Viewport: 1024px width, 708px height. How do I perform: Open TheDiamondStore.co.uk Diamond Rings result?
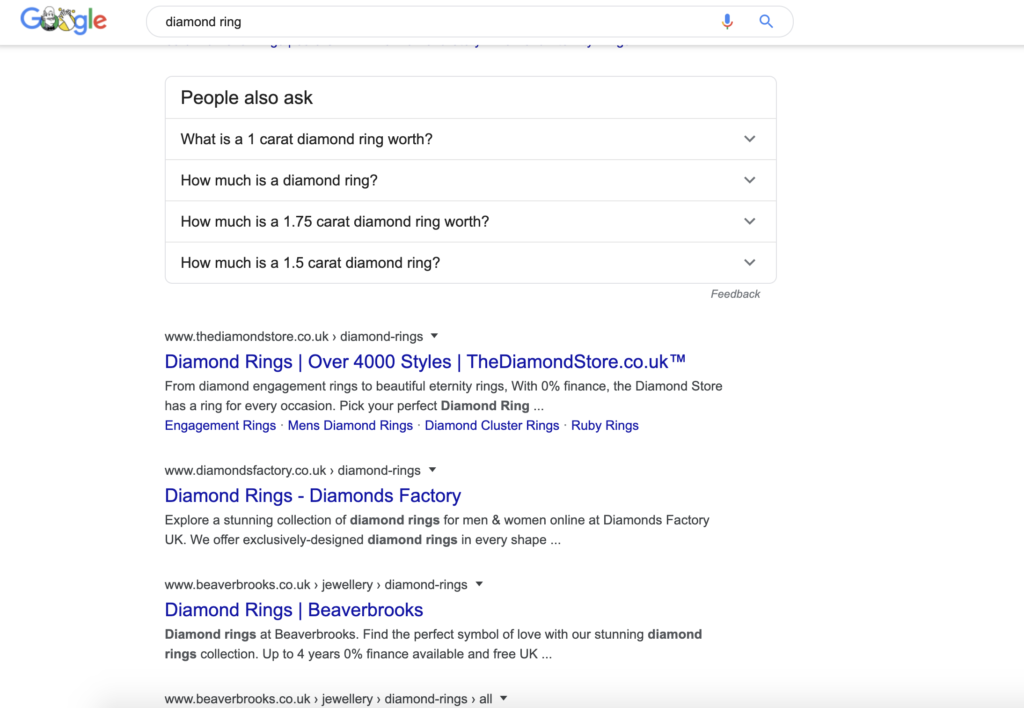coord(425,361)
